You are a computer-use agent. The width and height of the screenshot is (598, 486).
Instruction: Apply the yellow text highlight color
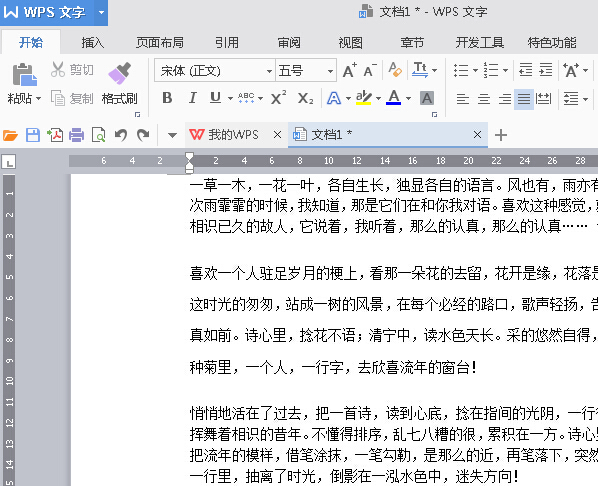click(363, 98)
